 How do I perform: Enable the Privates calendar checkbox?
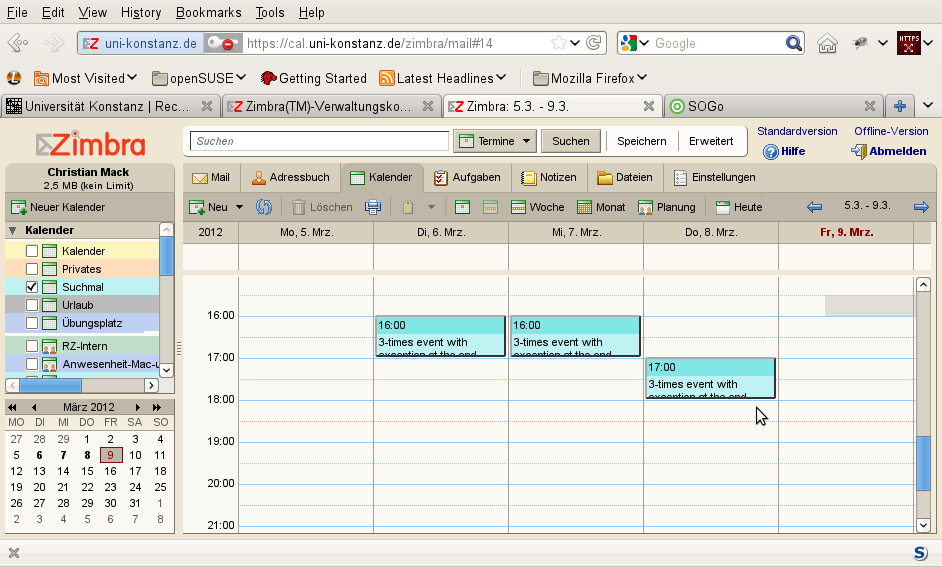click(32, 269)
